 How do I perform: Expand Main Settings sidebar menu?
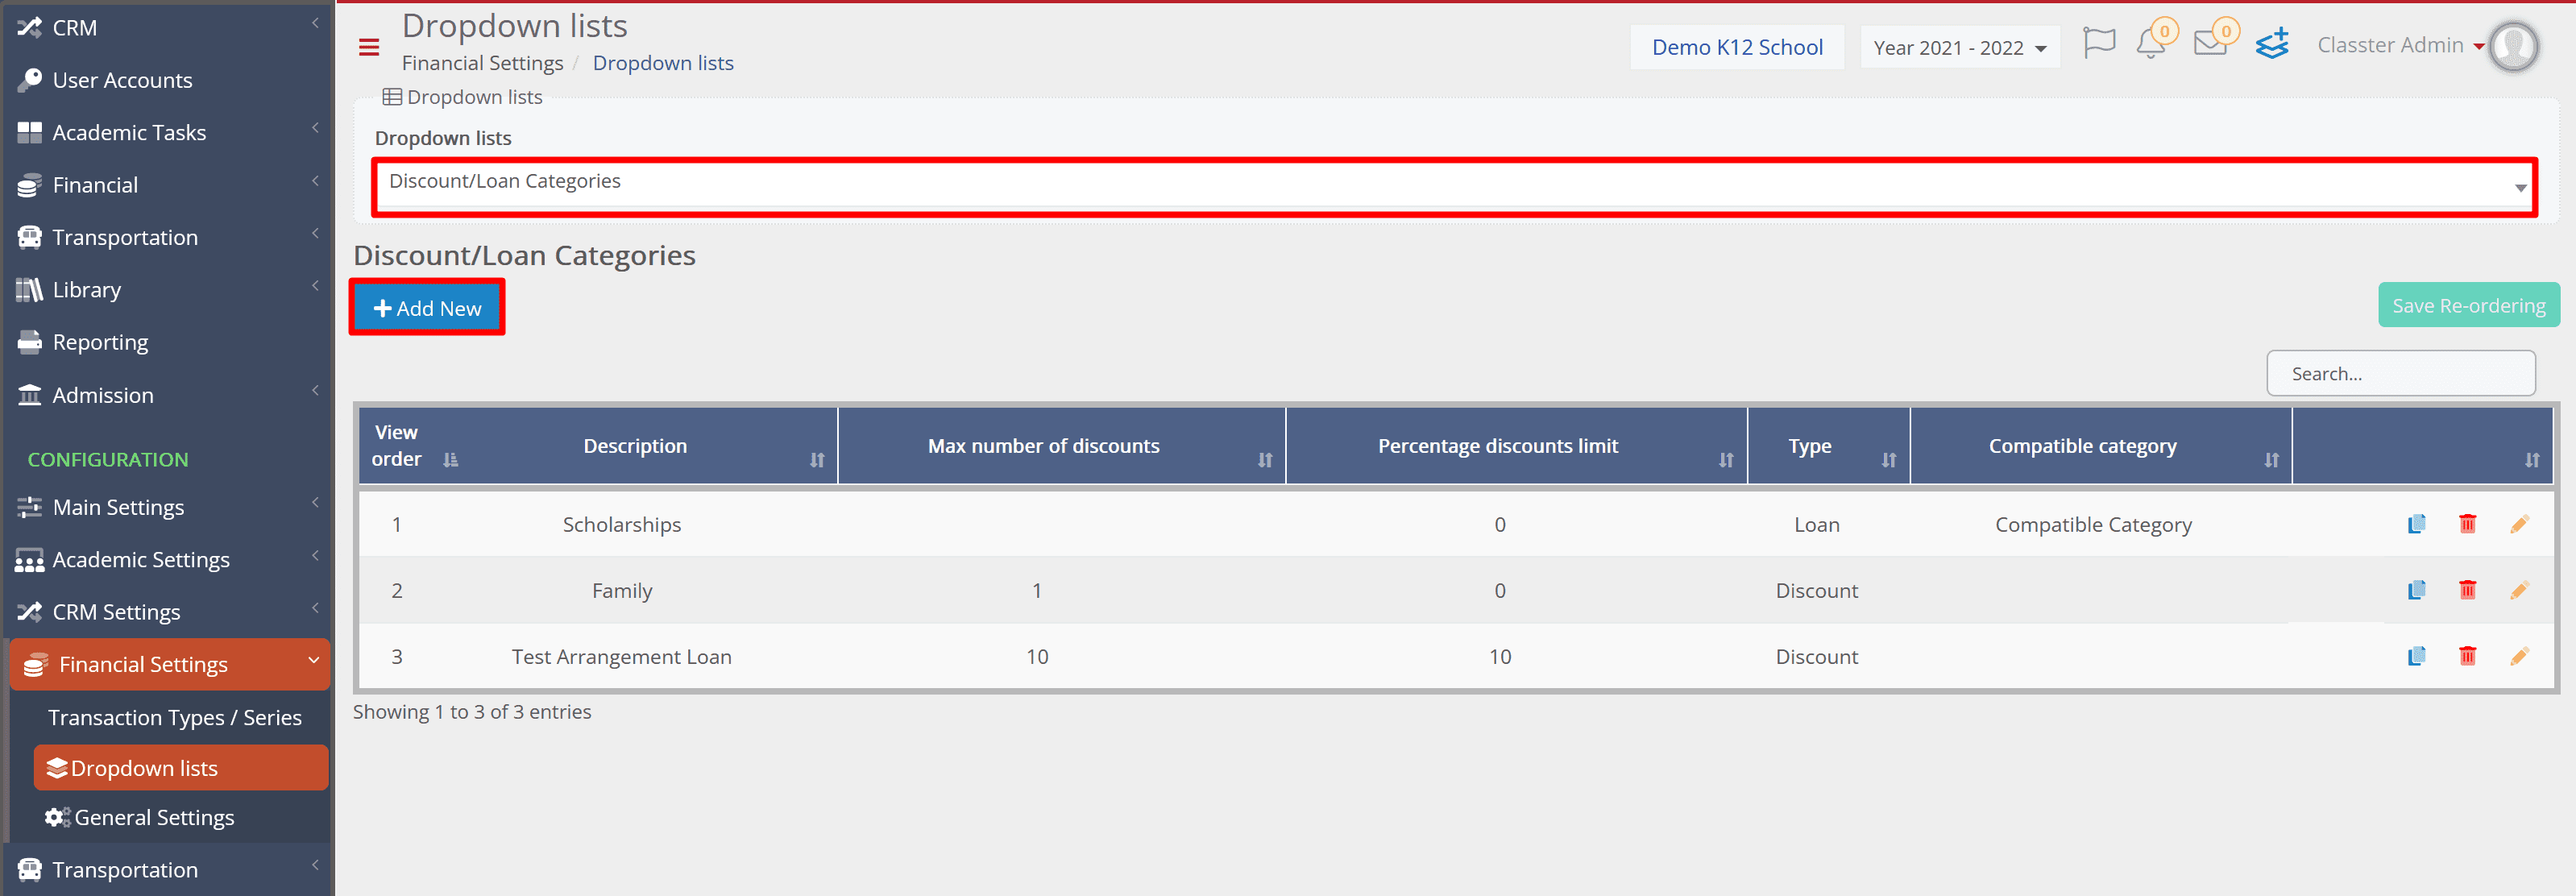click(x=165, y=507)
